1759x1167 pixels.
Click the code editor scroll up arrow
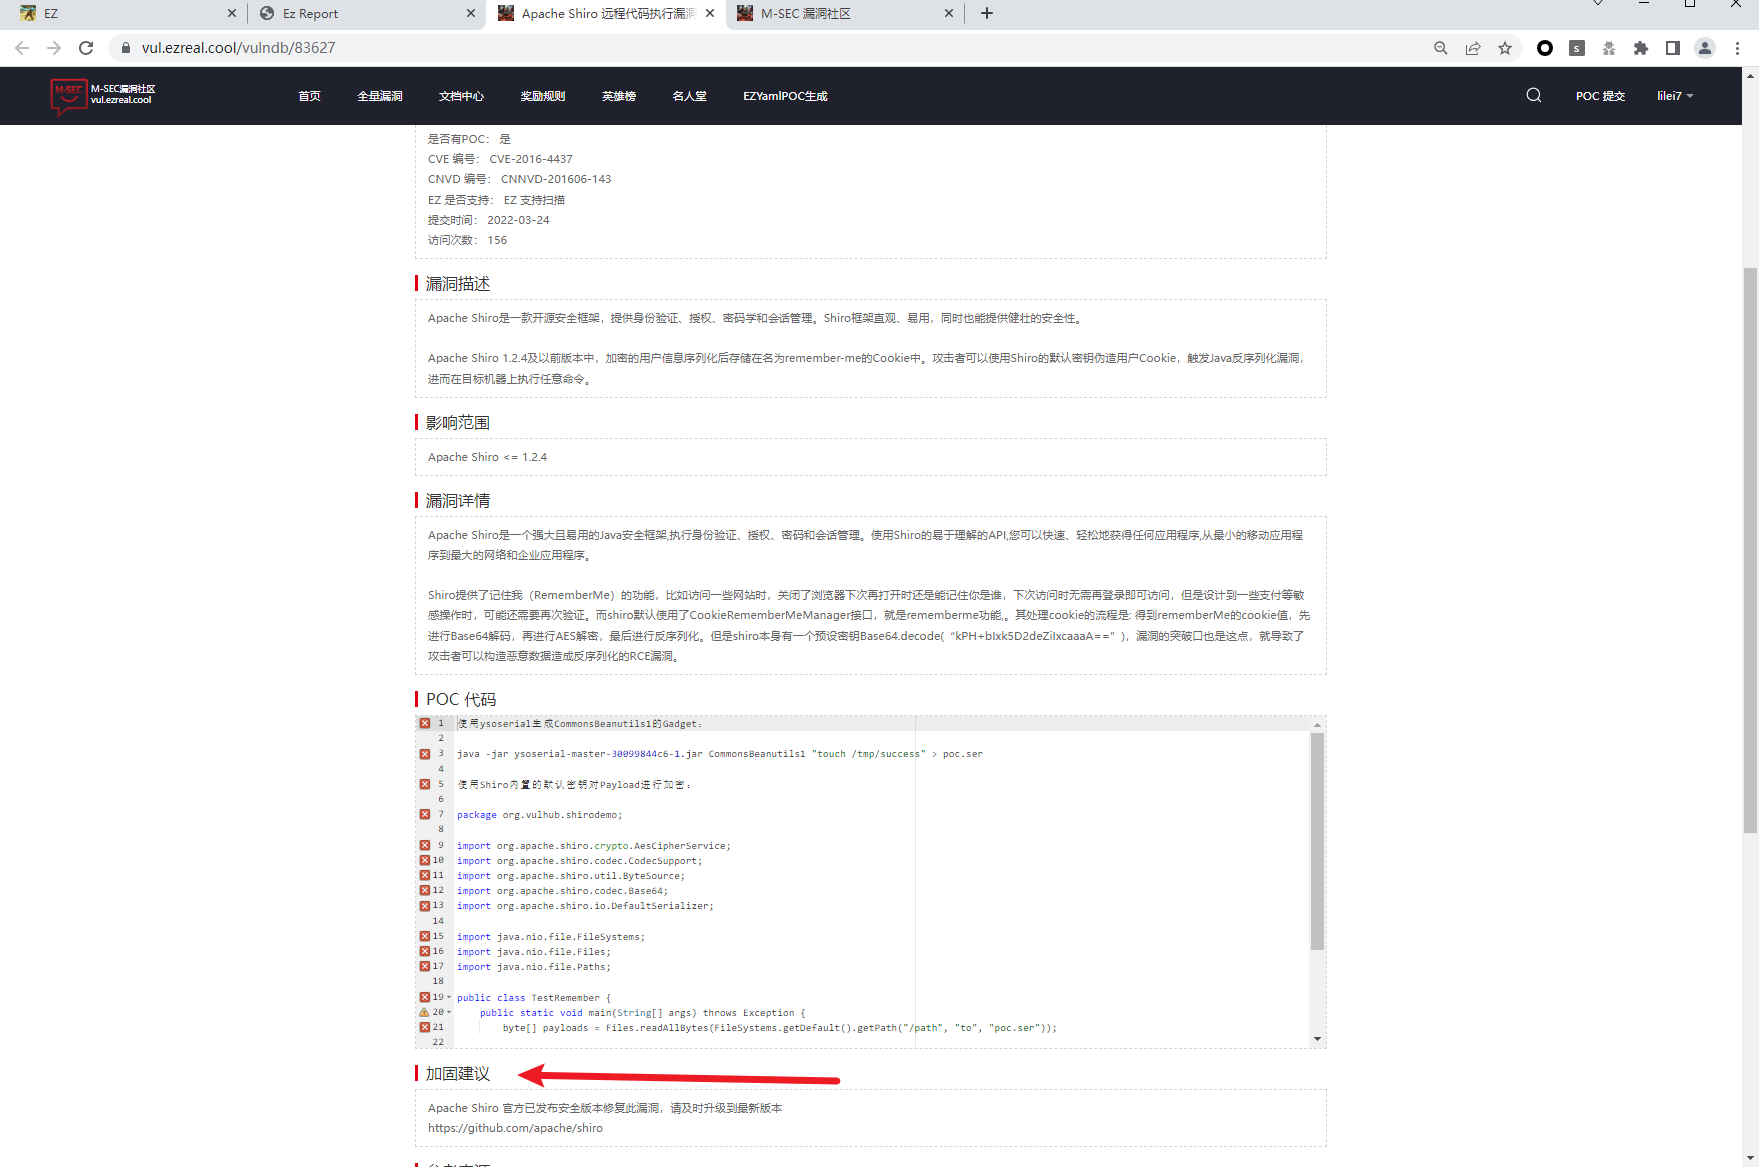click(1317, 724)
